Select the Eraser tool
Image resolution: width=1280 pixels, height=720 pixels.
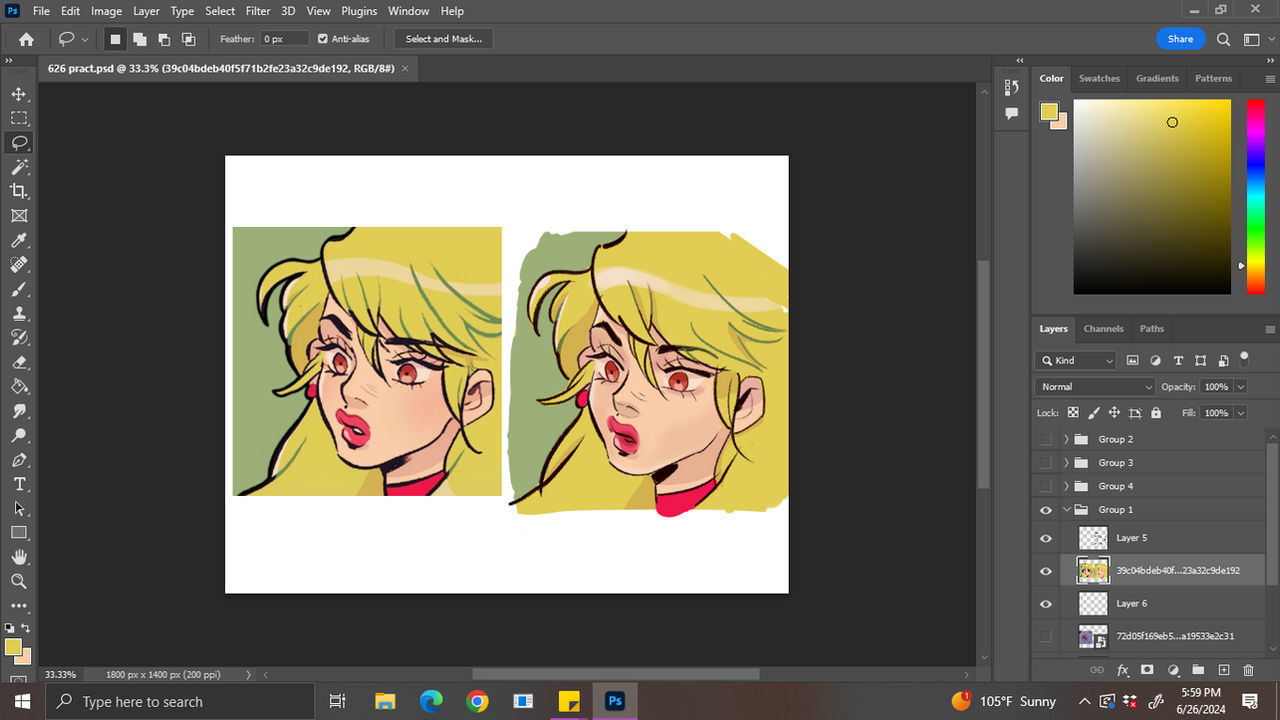pyautogui.click(x=19, y=362)
